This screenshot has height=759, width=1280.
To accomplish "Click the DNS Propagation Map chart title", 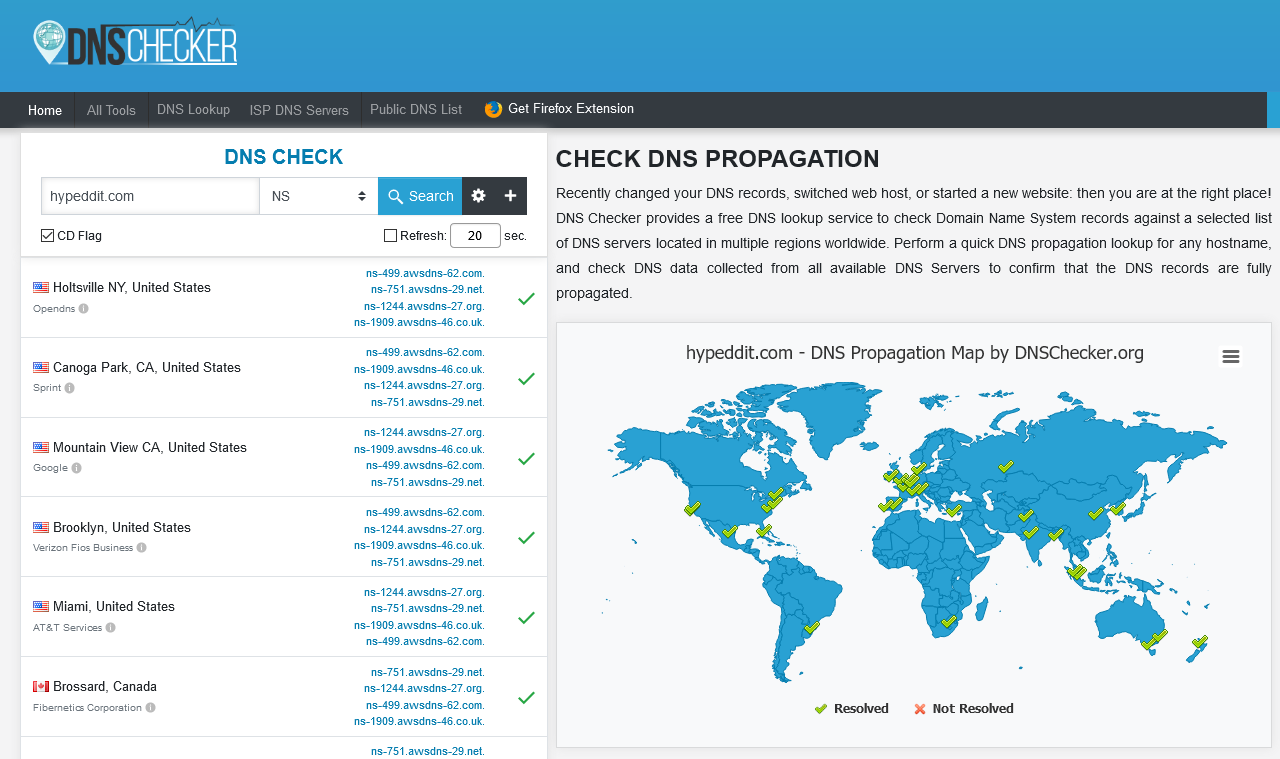I will pos(915,353).
